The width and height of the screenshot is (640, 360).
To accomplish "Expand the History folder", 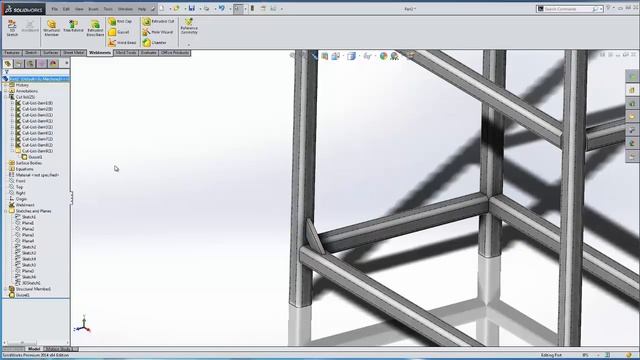I will pyautogui.click(x=6, y=85).
